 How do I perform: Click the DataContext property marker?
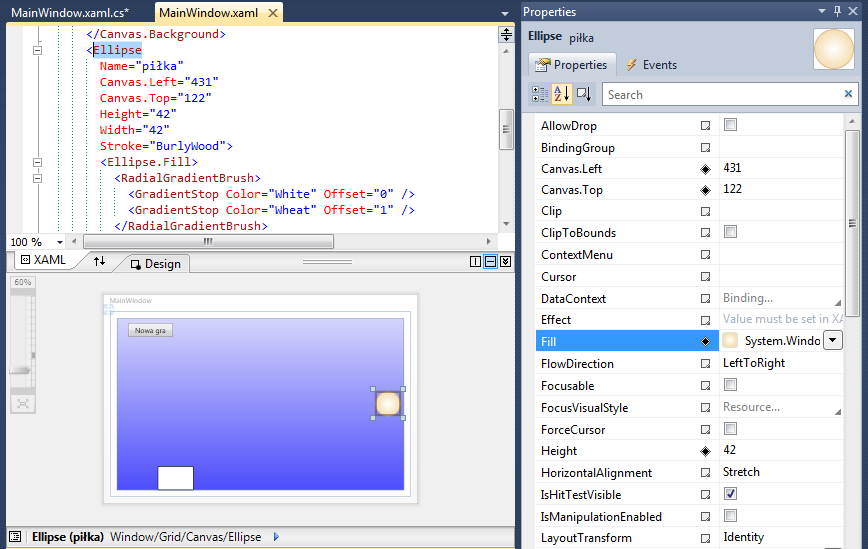click(705, 299)
